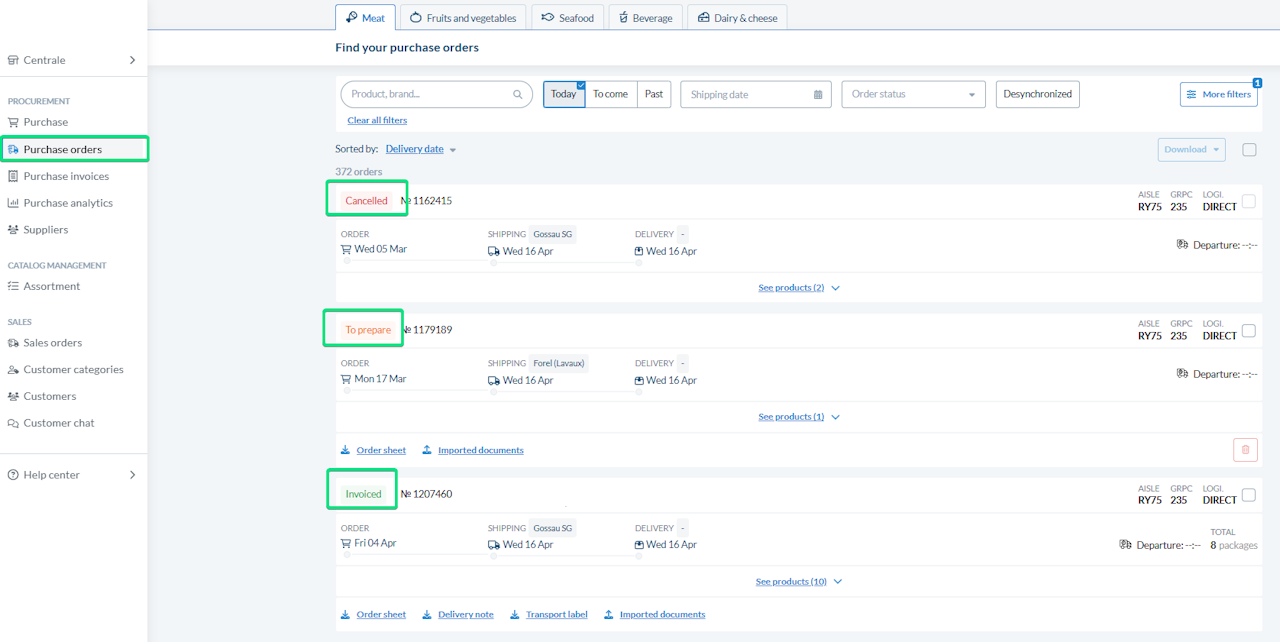The image size is (1280, 642).
Task: Click Forel (Lavaux) shipping tag
Action: tap(559, 363)
